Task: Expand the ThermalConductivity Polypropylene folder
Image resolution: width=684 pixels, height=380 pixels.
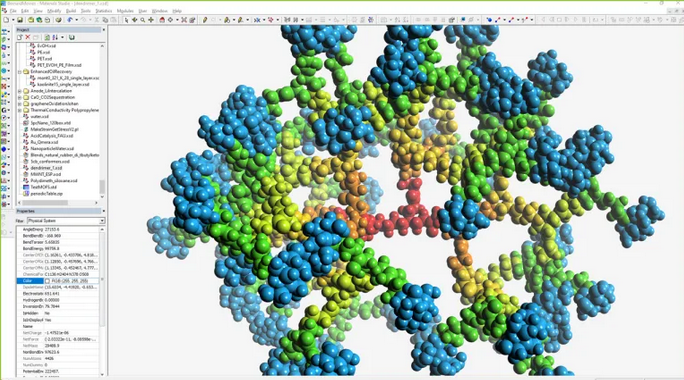Action: (x=20, y=110)
